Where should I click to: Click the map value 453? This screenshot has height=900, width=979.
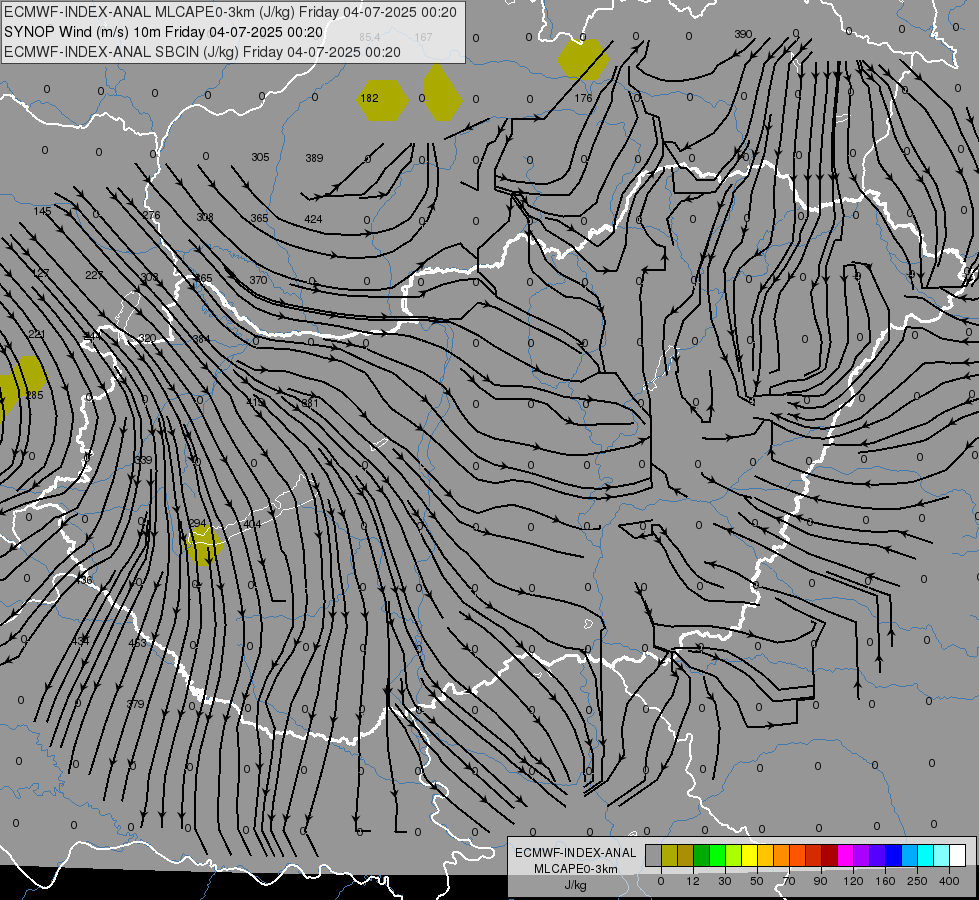[x=137, y=643]
